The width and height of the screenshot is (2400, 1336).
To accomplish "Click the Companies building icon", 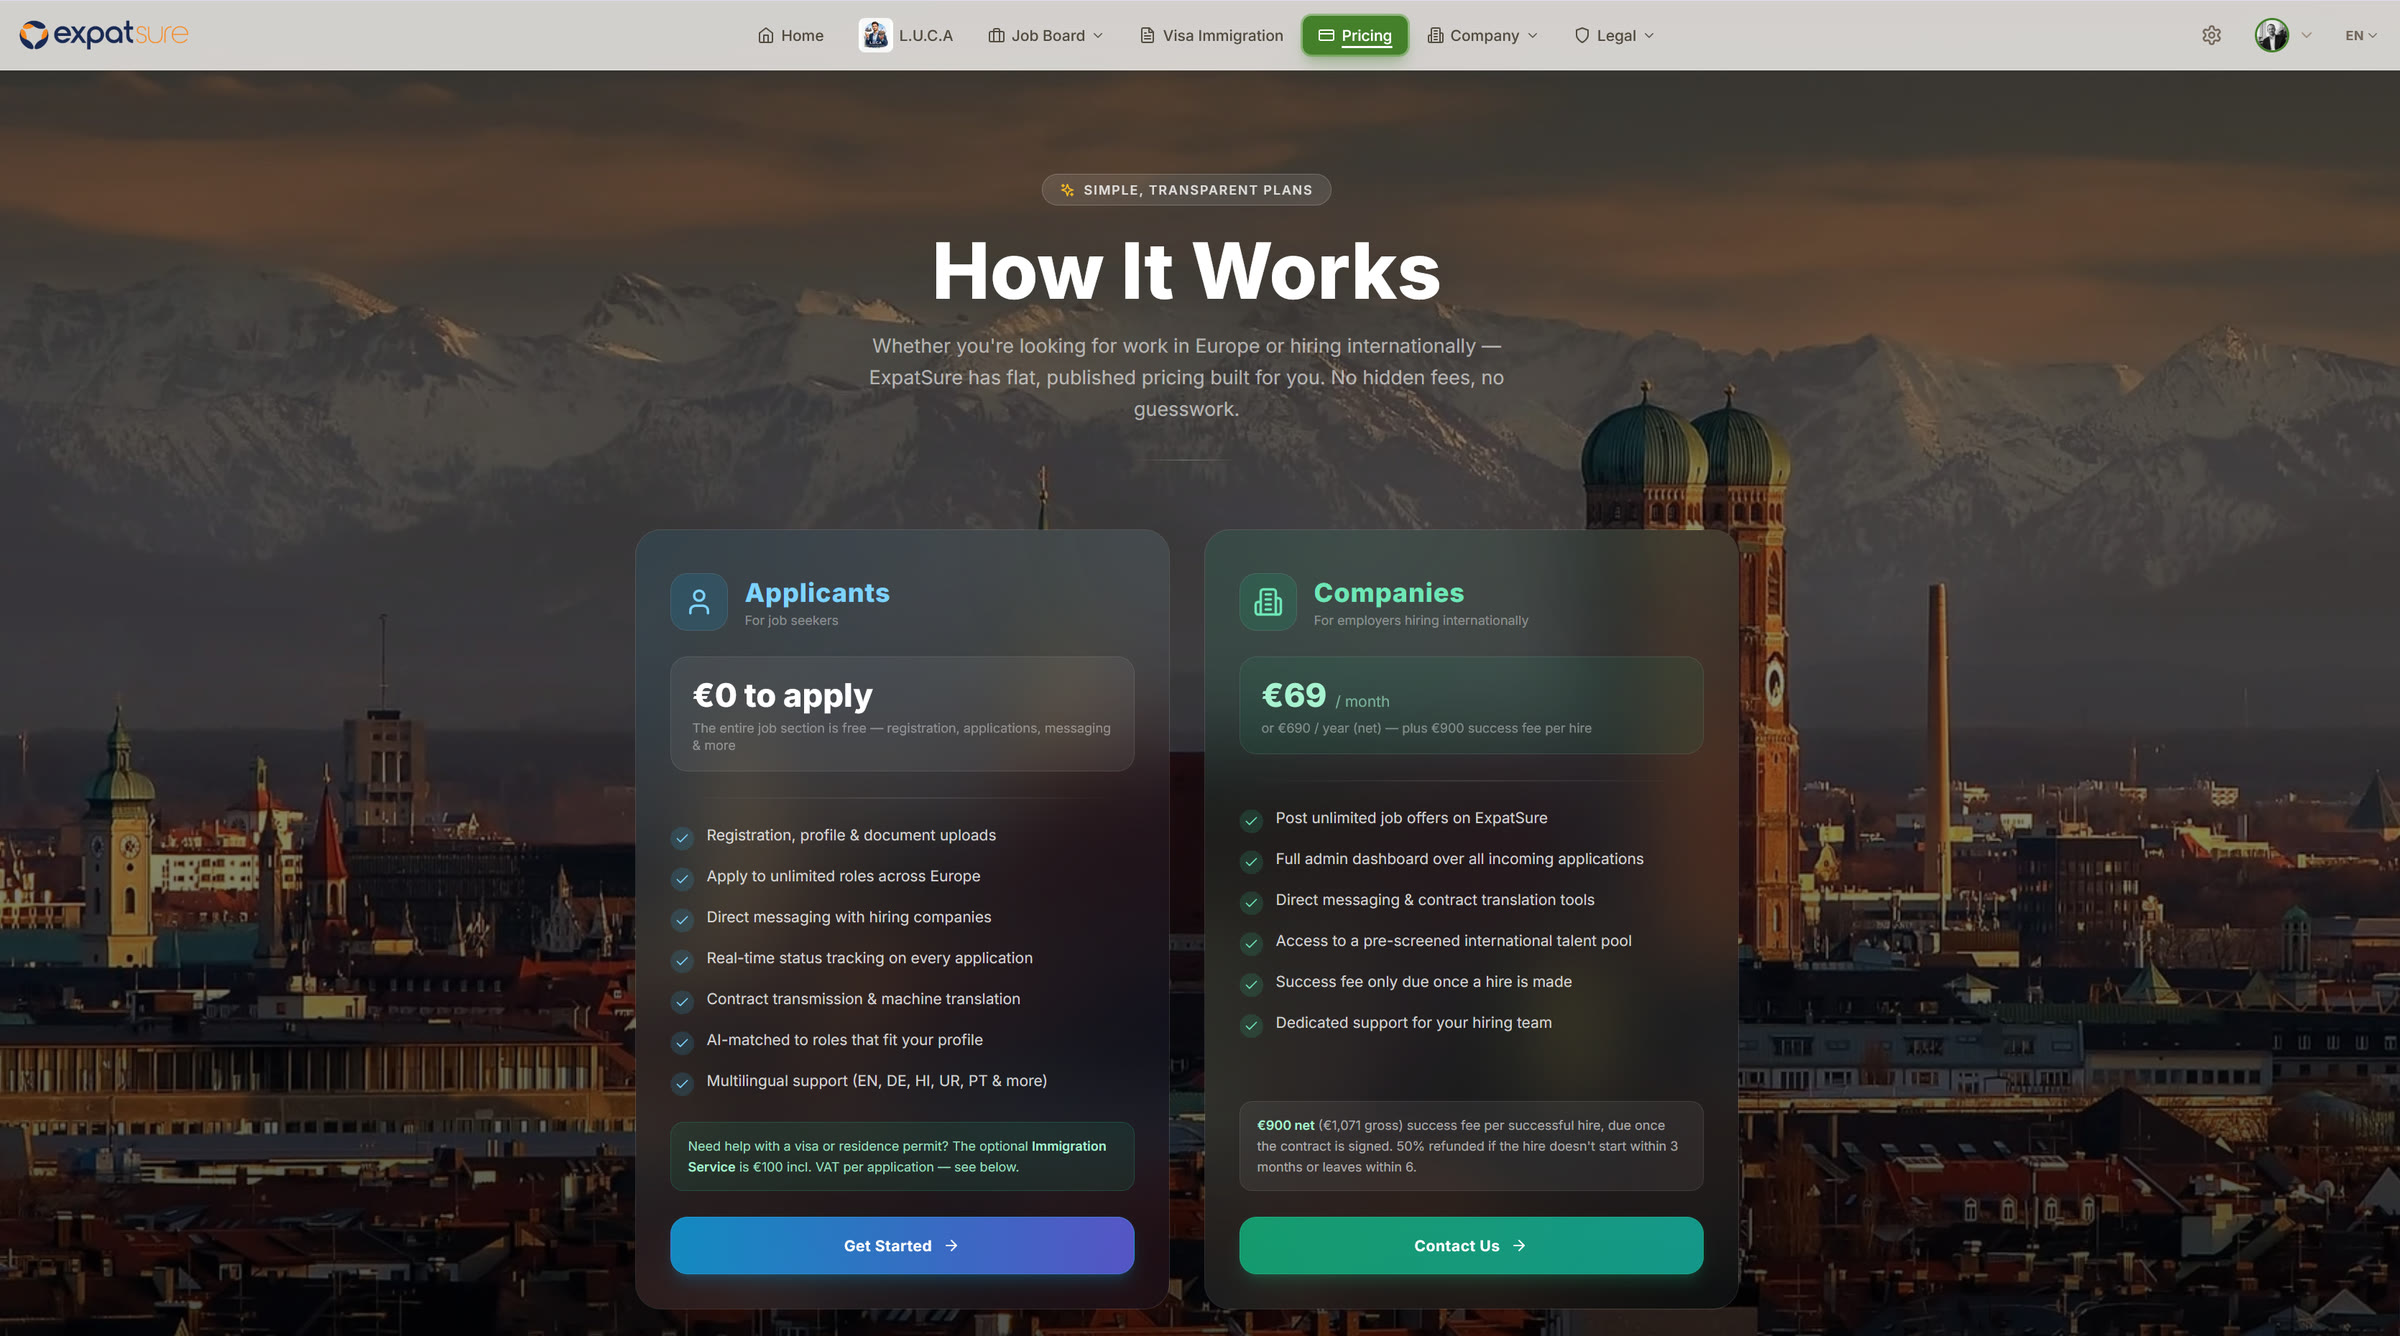I will [x=1268, y=602].
